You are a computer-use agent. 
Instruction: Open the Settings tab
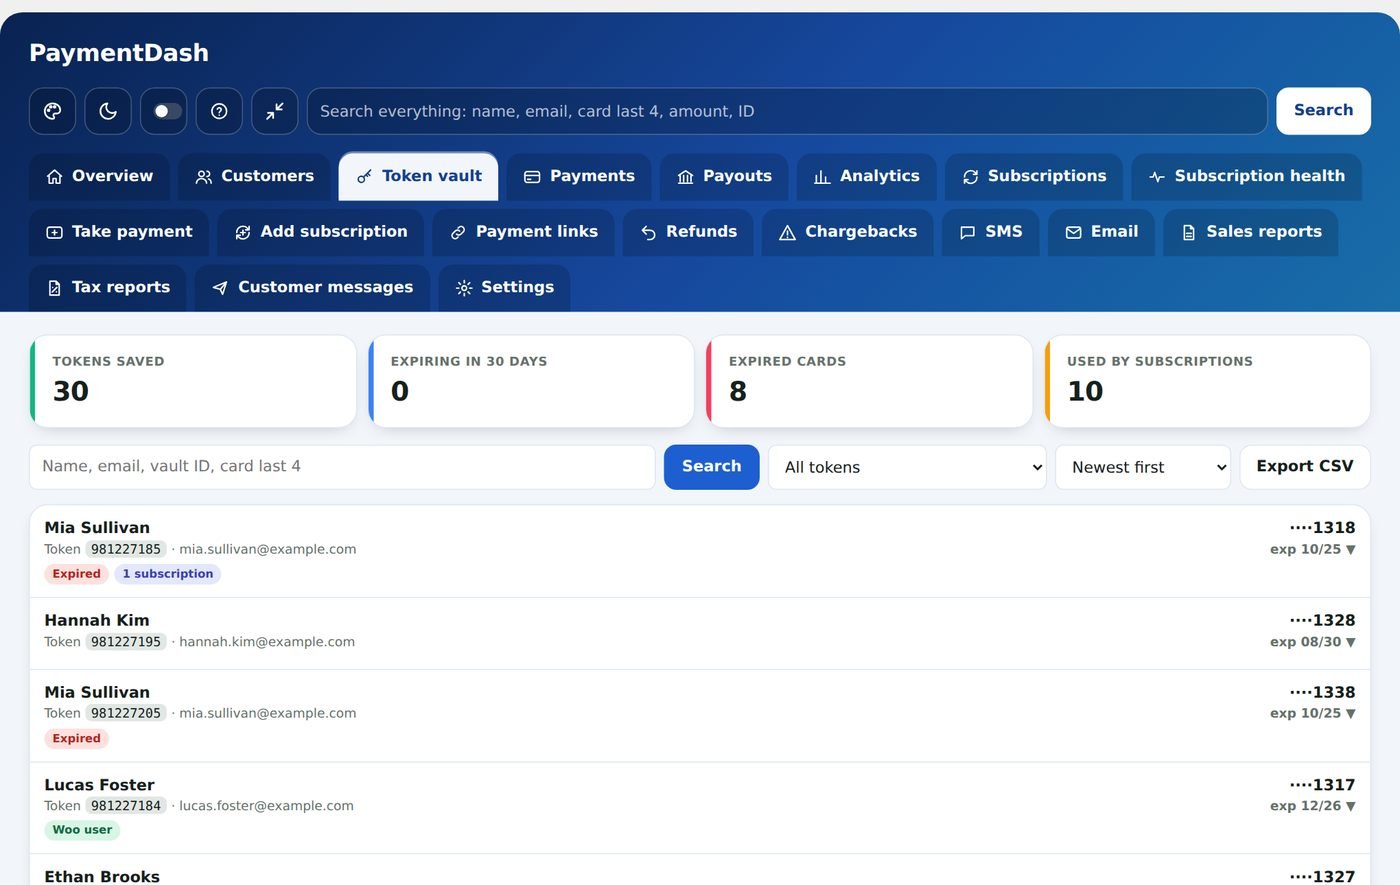(504, 288)
